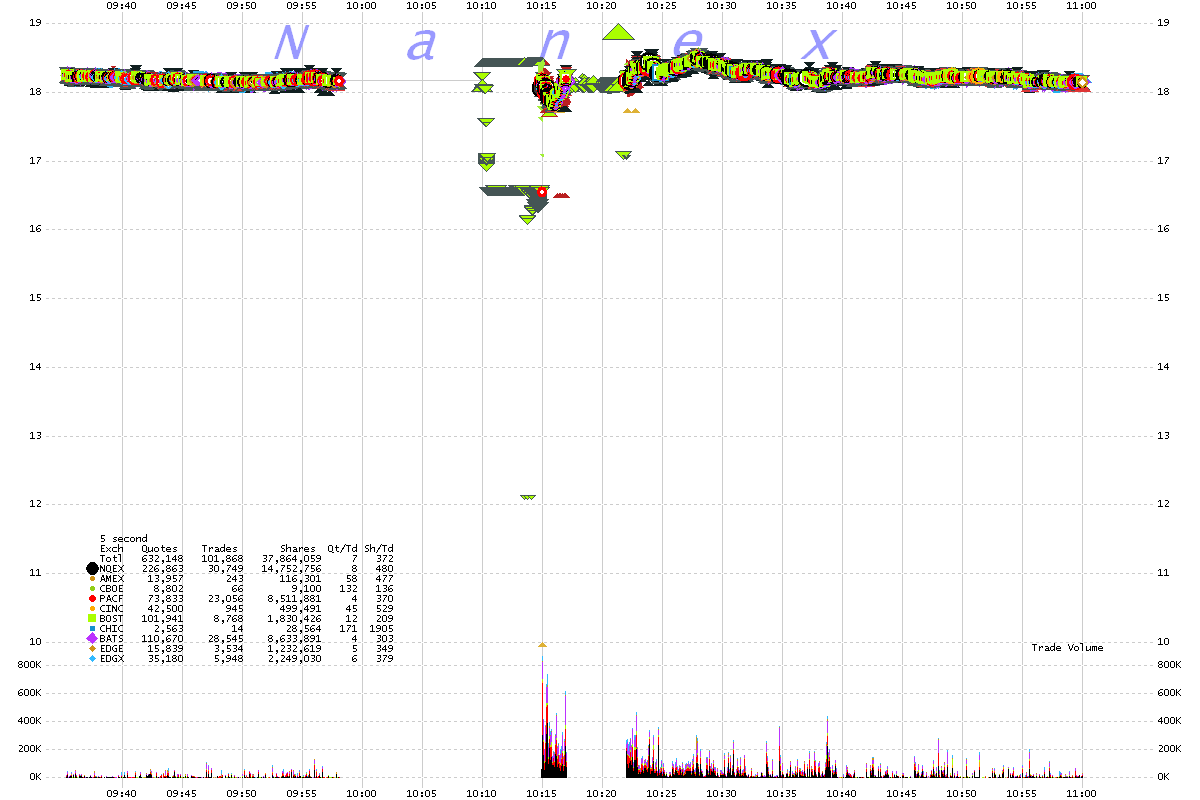
Task: Click the black NQEX legend circle
Action: [92, 569]
